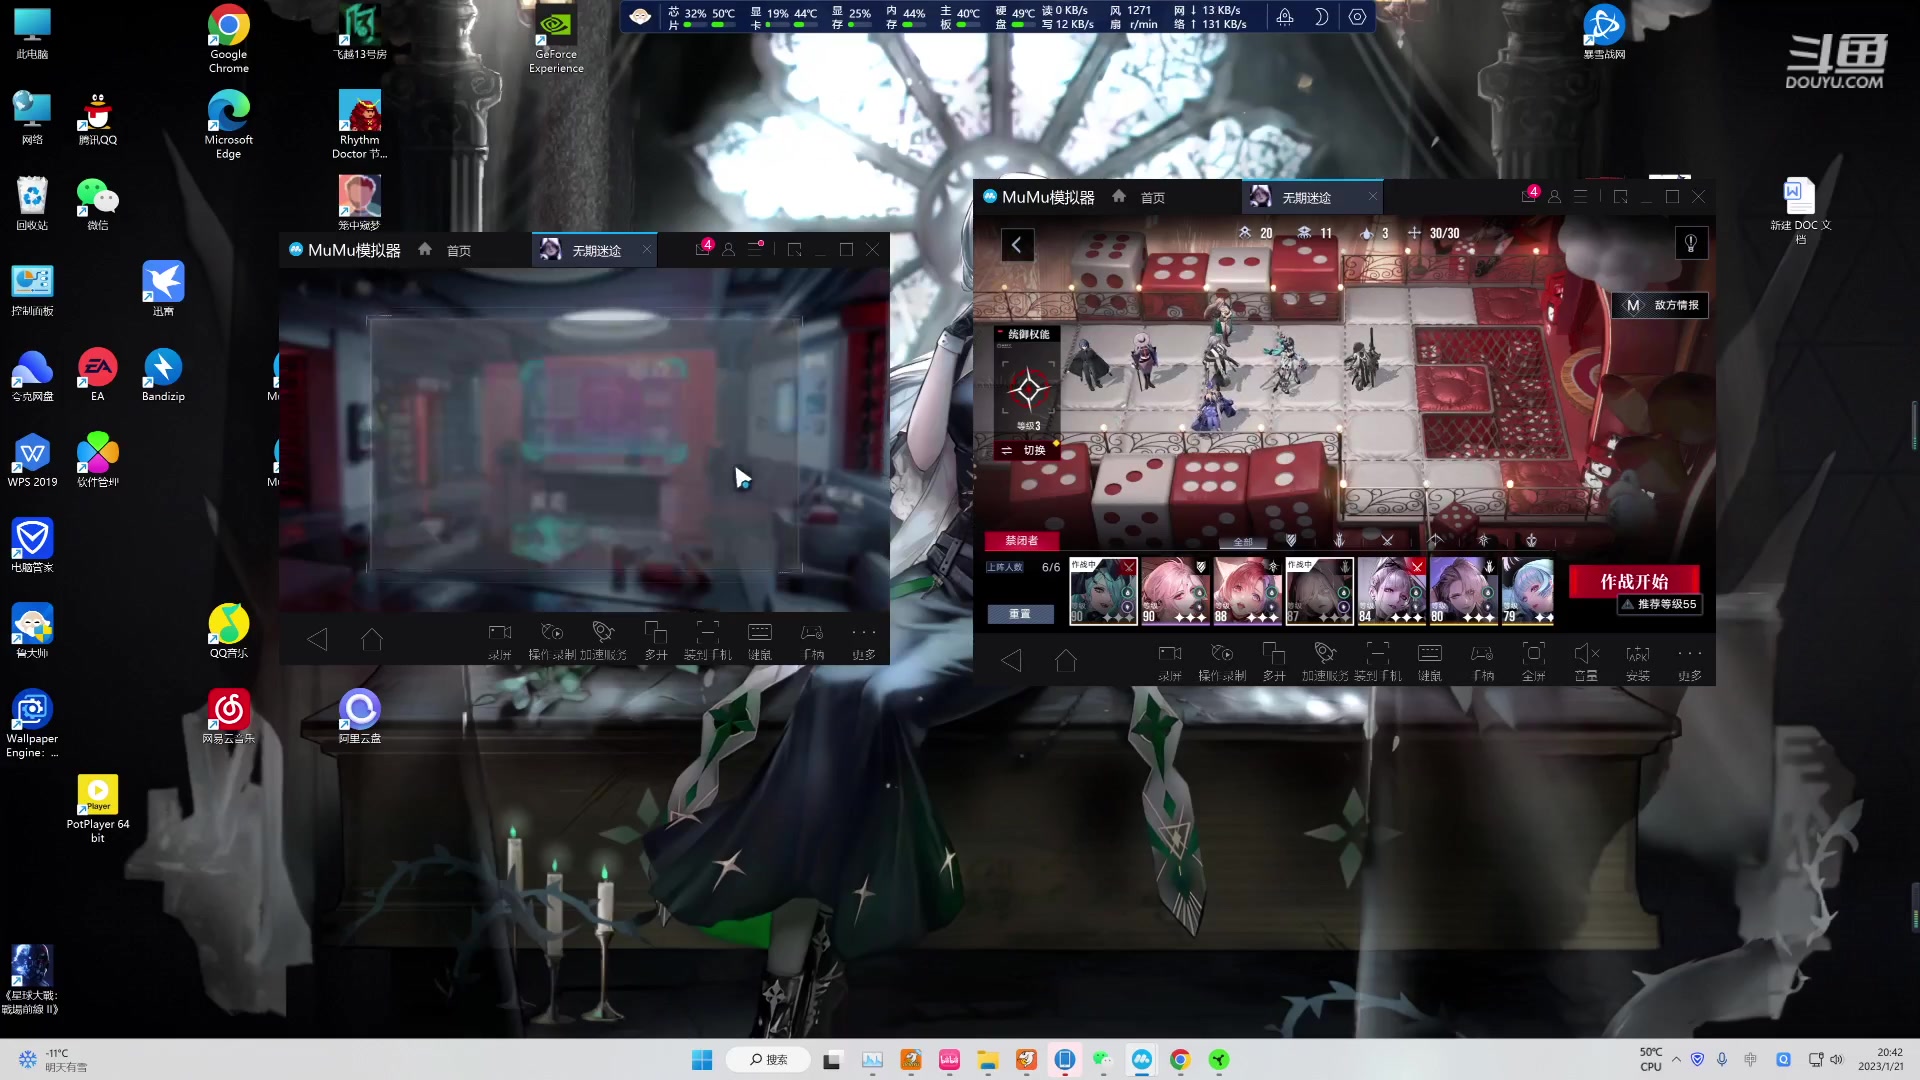Image resolution: width=1920 pixels, height=1080 pixels.
Task: Toggle moon night mode in hardware monitor bar
Action: 1321,17
